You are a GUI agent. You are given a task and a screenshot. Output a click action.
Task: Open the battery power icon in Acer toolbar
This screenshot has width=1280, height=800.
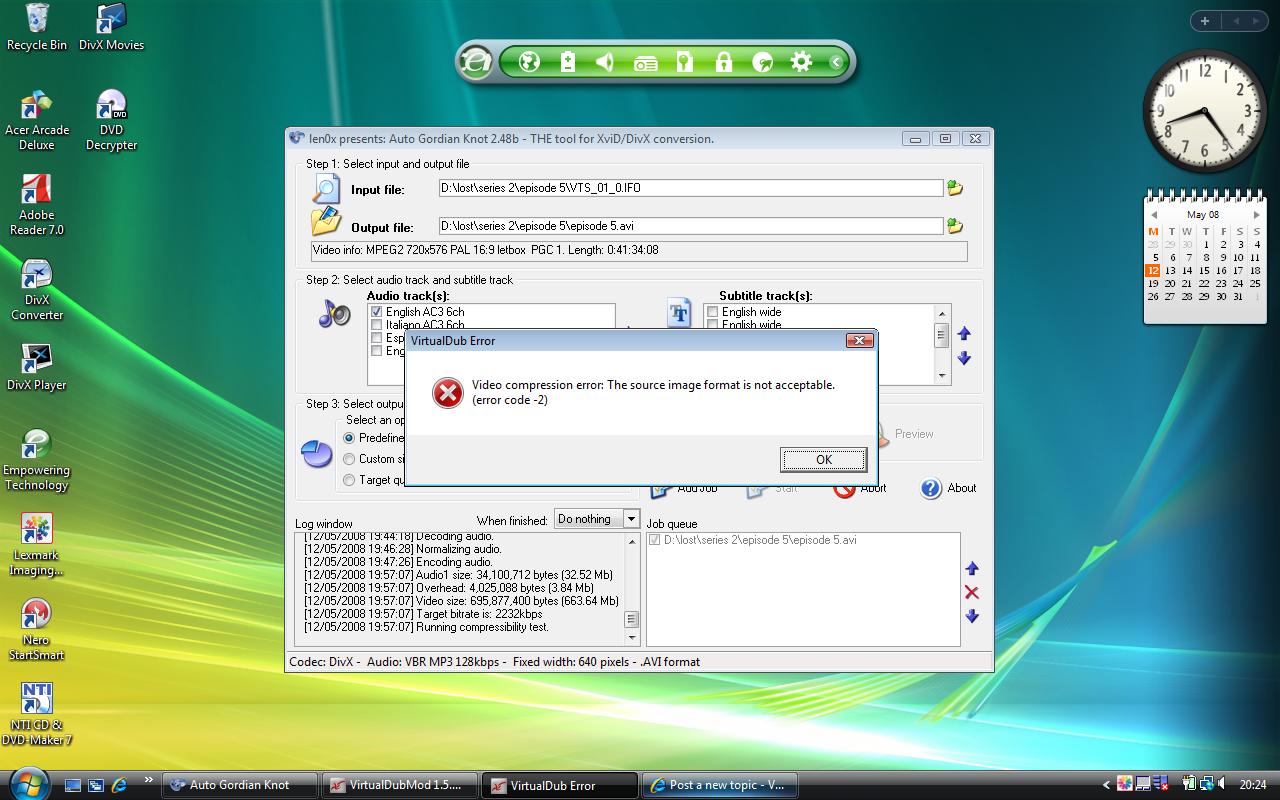pos(568,62)
